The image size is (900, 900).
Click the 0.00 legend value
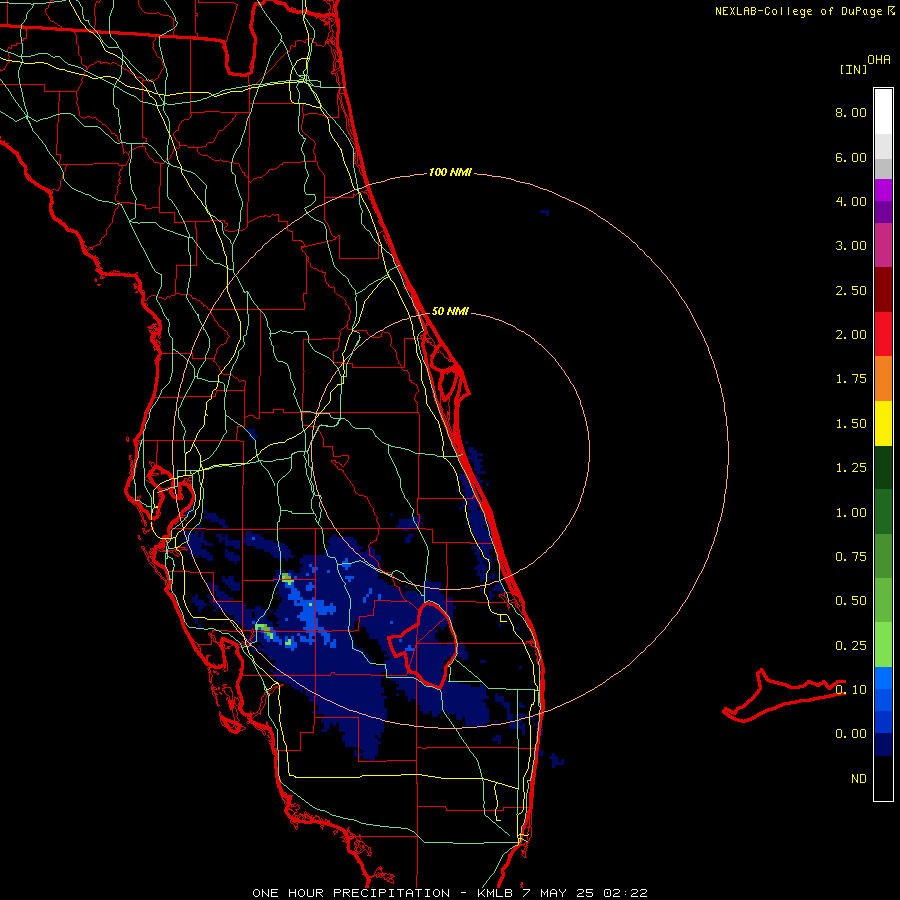(x=851, y=734)
